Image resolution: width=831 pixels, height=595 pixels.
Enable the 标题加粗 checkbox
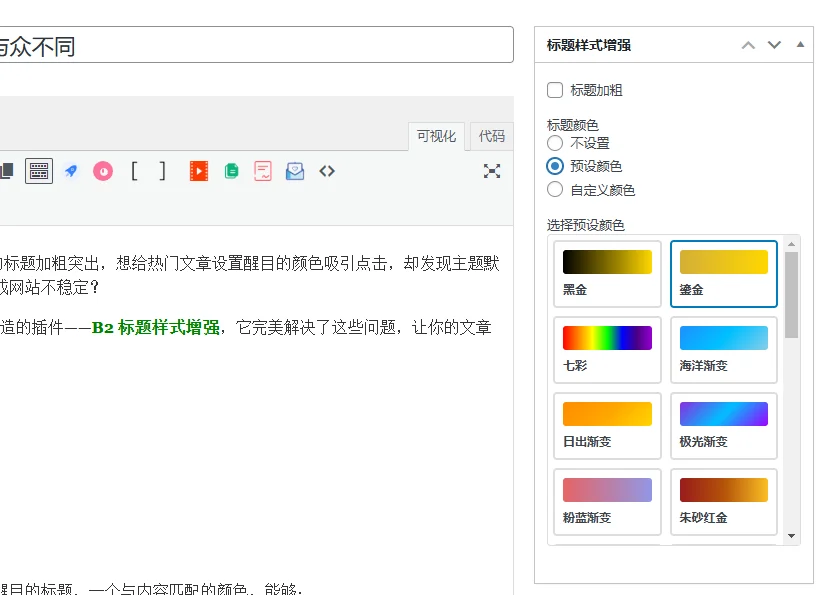click(x=555, y=90)
